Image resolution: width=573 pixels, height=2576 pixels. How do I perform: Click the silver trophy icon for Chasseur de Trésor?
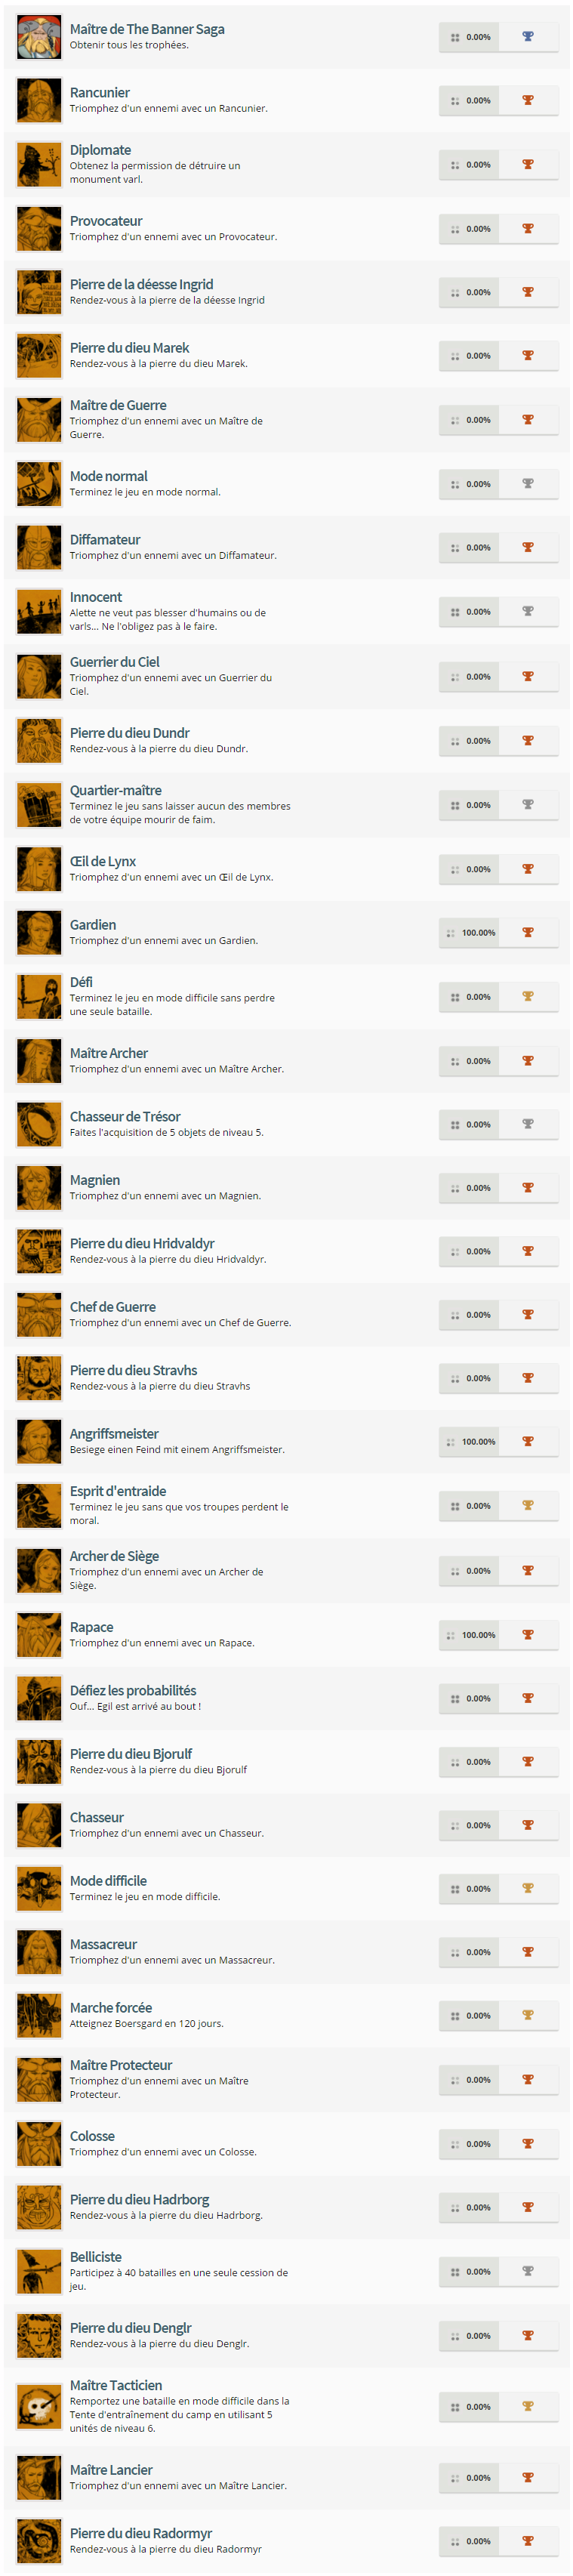coord(528,1124)
